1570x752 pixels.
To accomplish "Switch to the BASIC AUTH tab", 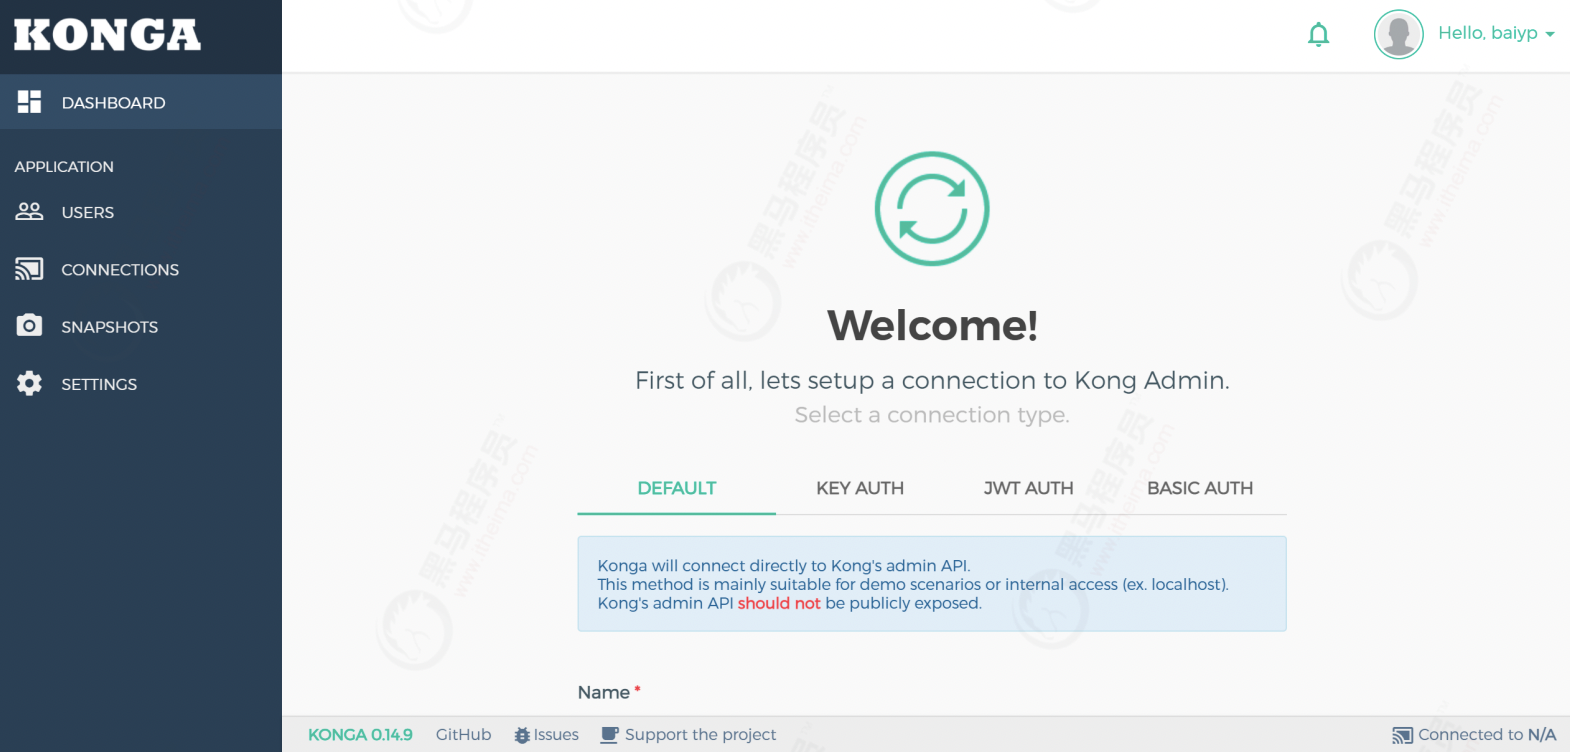I will coord(1200,488).
